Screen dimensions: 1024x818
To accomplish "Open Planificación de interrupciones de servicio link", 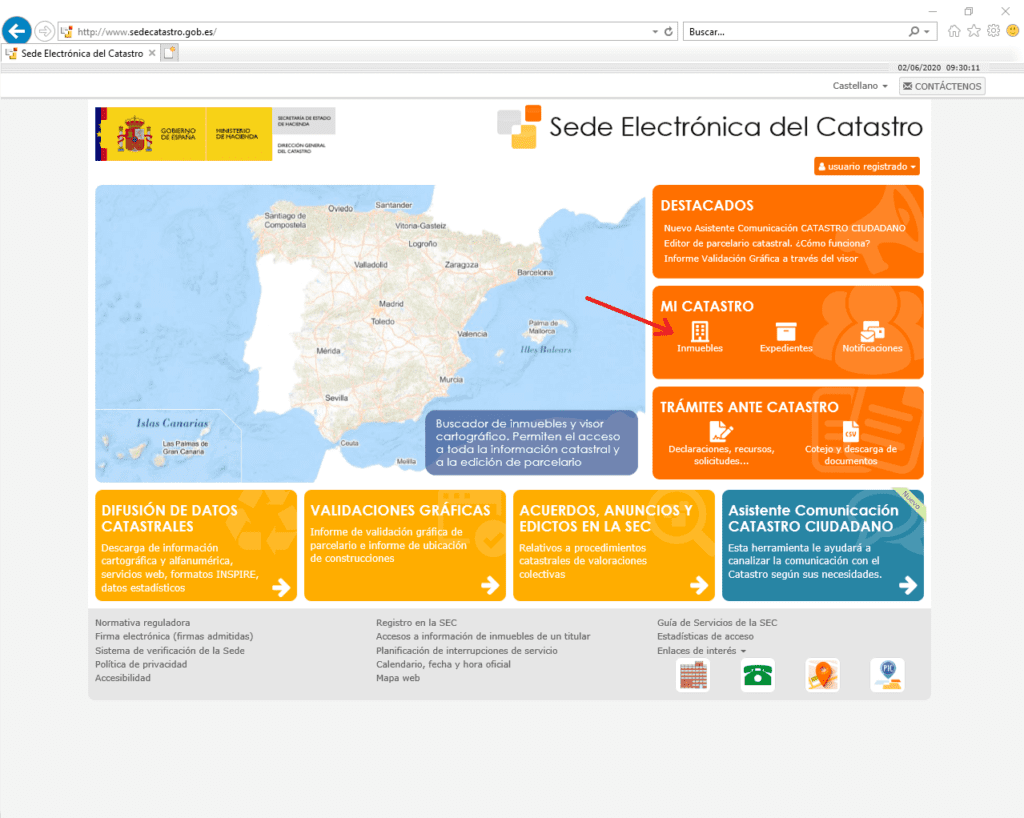I will tap(467, 651).
